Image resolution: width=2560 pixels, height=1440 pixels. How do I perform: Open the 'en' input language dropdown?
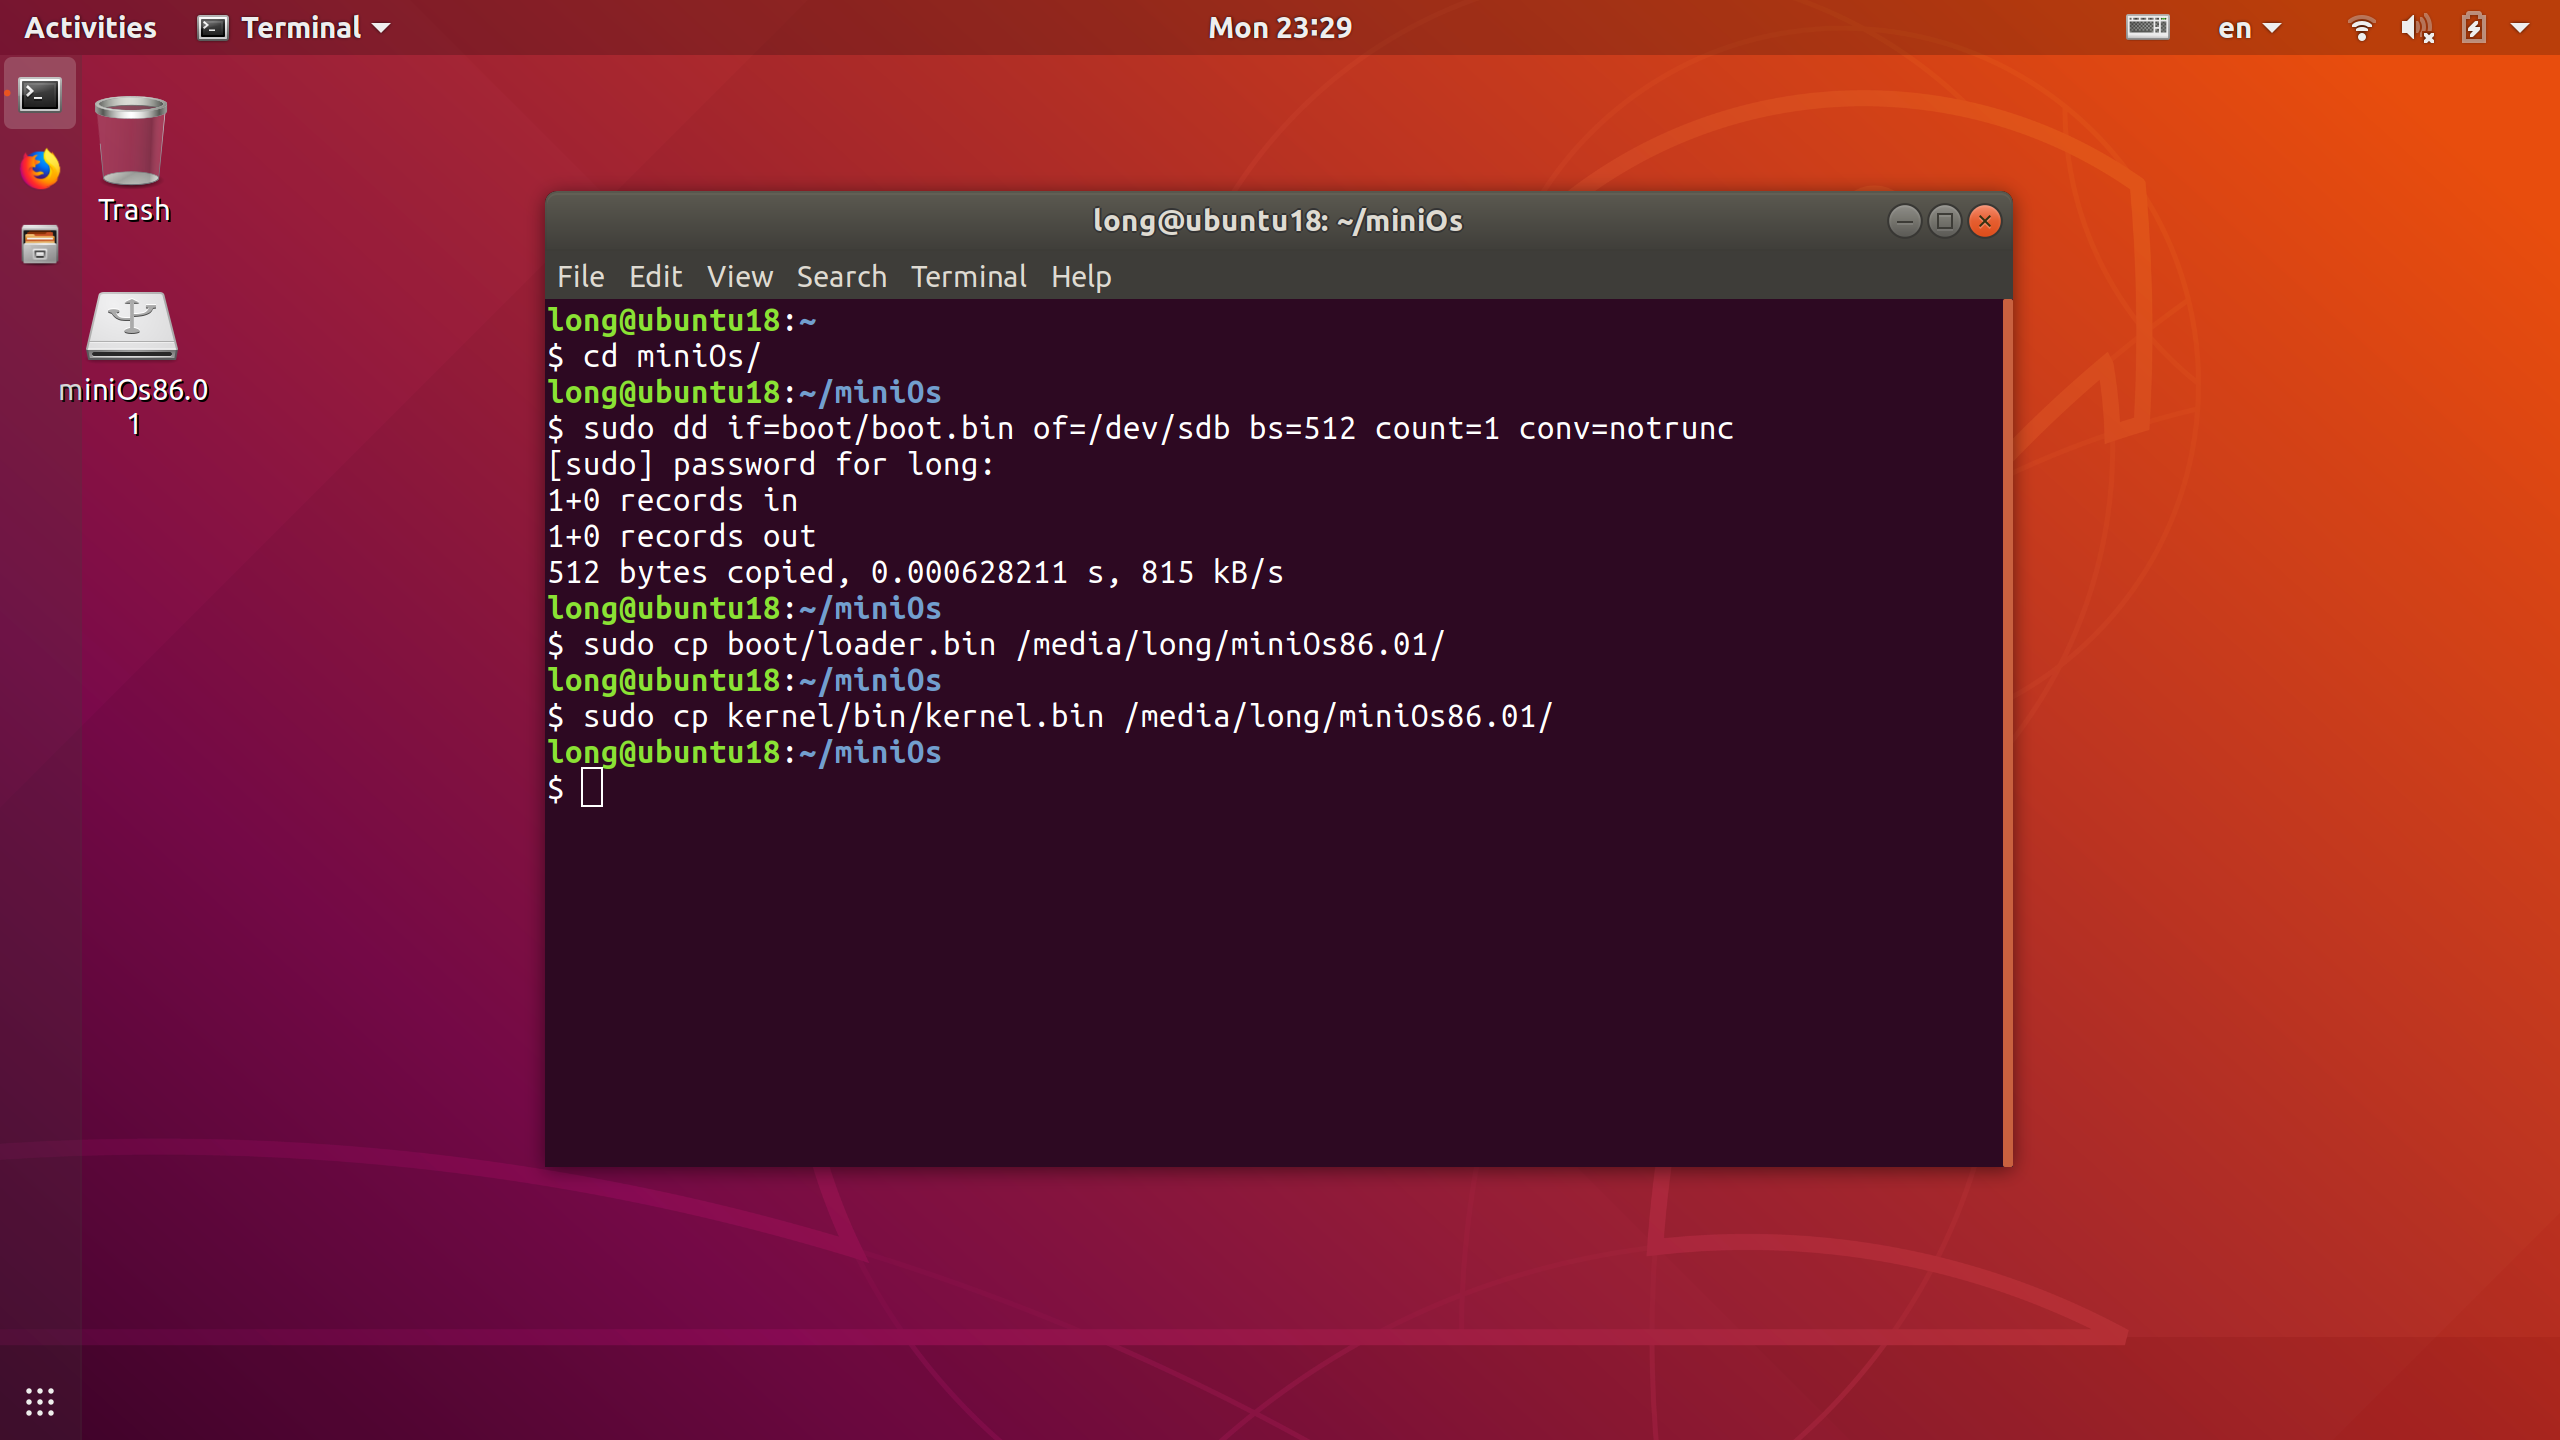coord(2248,28)
